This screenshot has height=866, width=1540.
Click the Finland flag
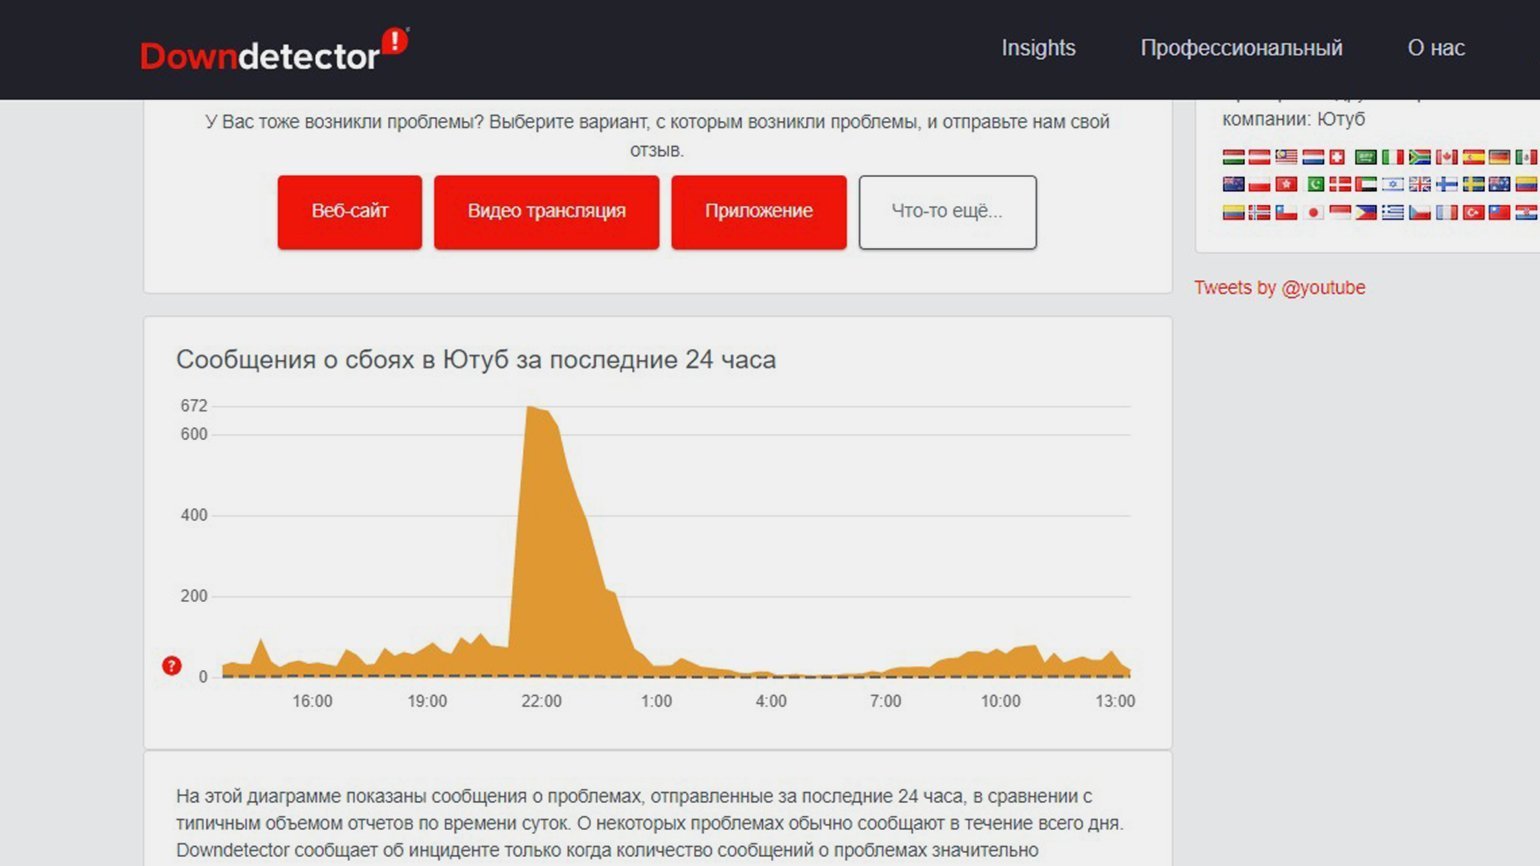pos(1447,184)
